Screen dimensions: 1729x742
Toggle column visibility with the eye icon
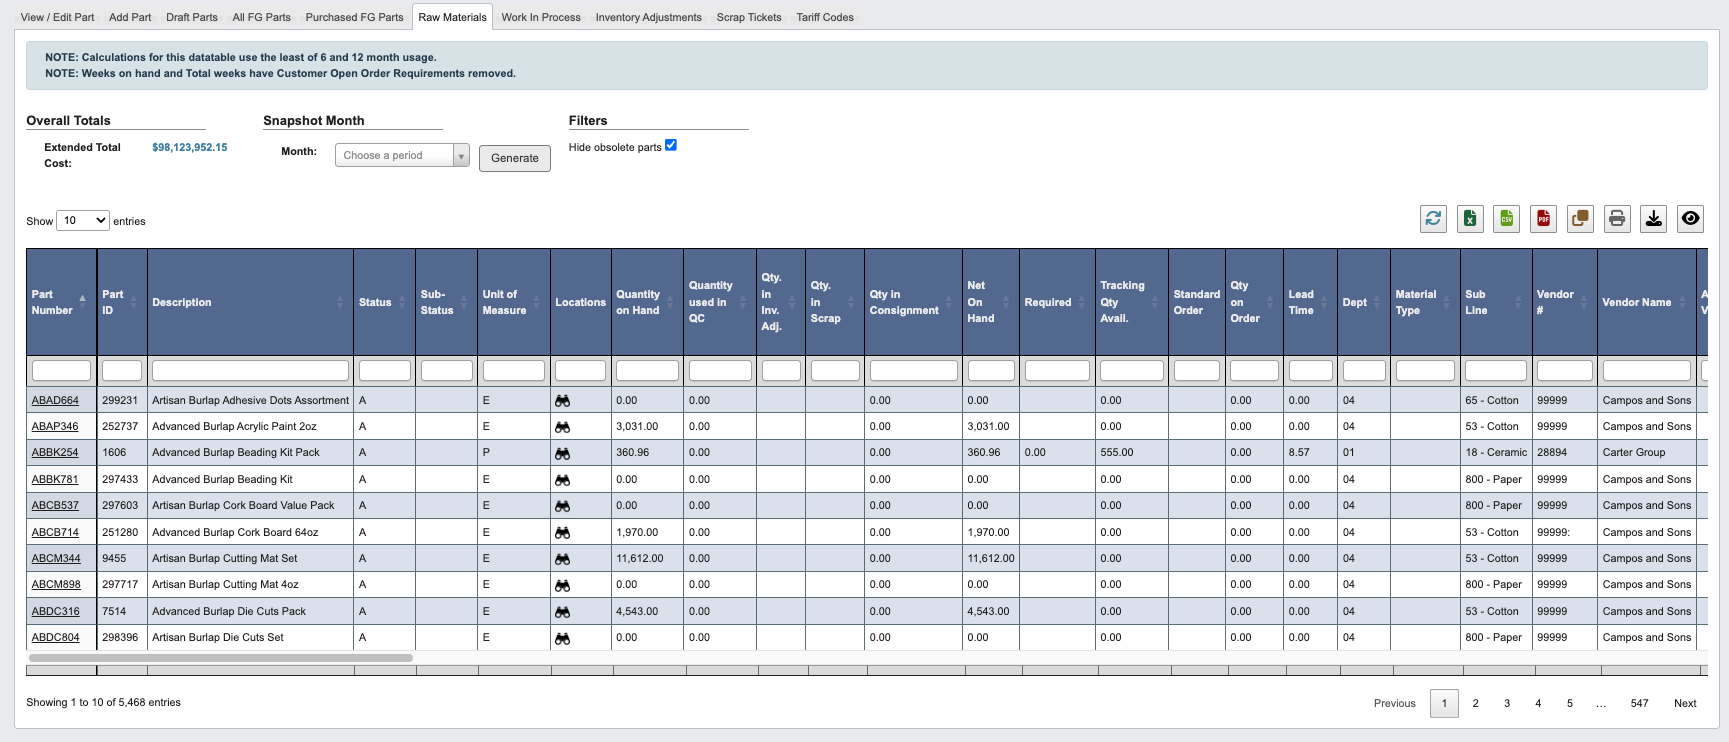[1690, 218]
